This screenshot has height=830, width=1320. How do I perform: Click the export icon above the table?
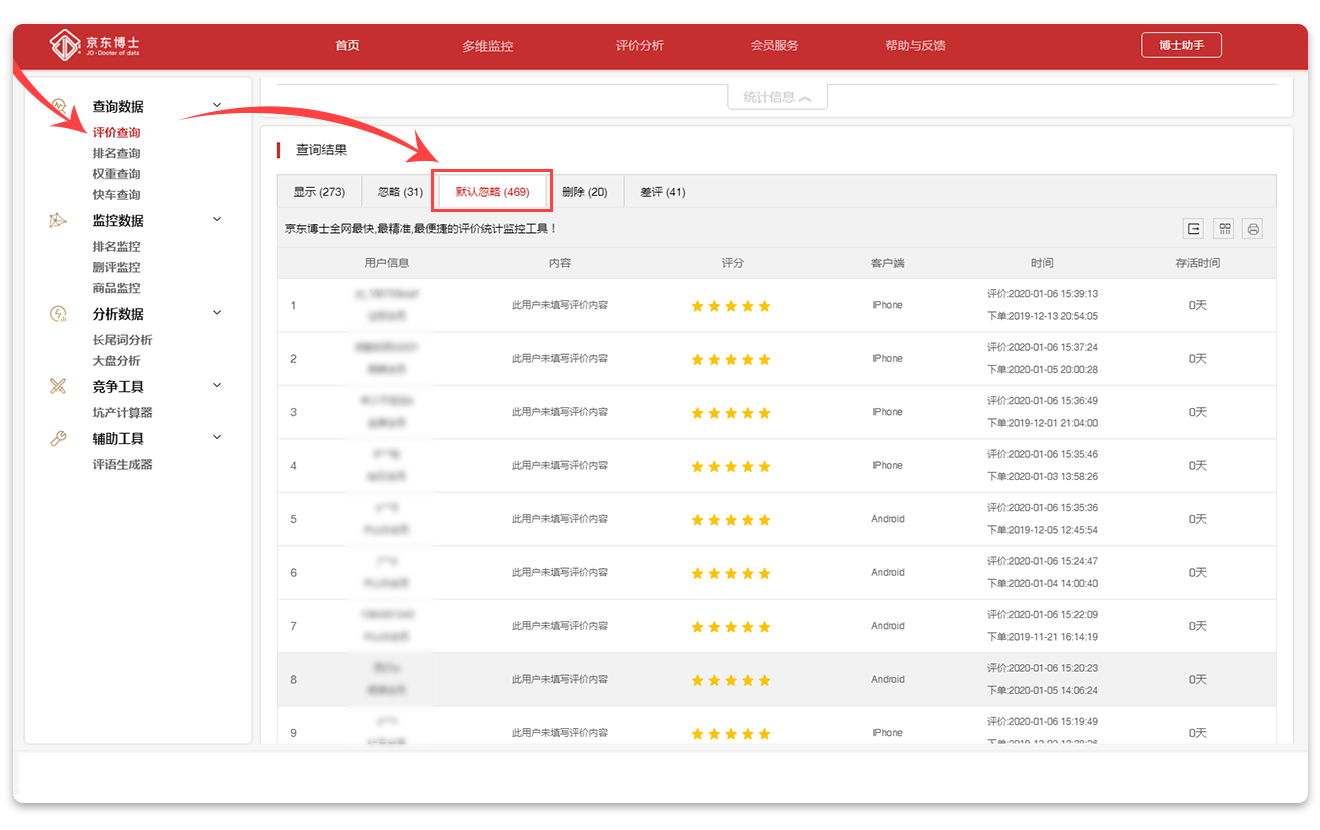[x=1193, y=229]
